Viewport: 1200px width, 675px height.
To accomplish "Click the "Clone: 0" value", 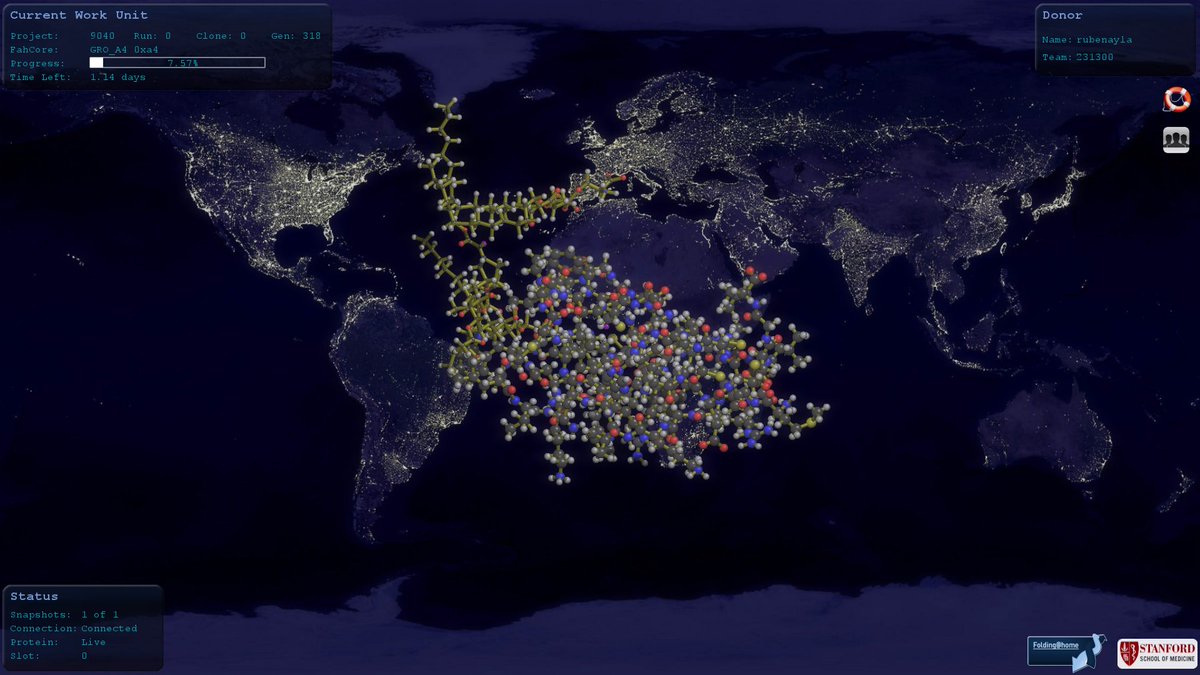I will click(221, 36).
